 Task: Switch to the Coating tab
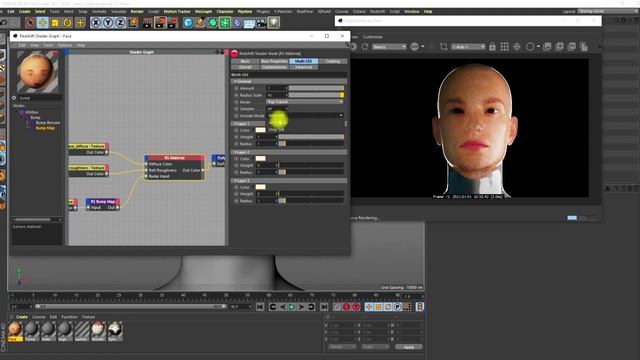(x=333, y=61)
